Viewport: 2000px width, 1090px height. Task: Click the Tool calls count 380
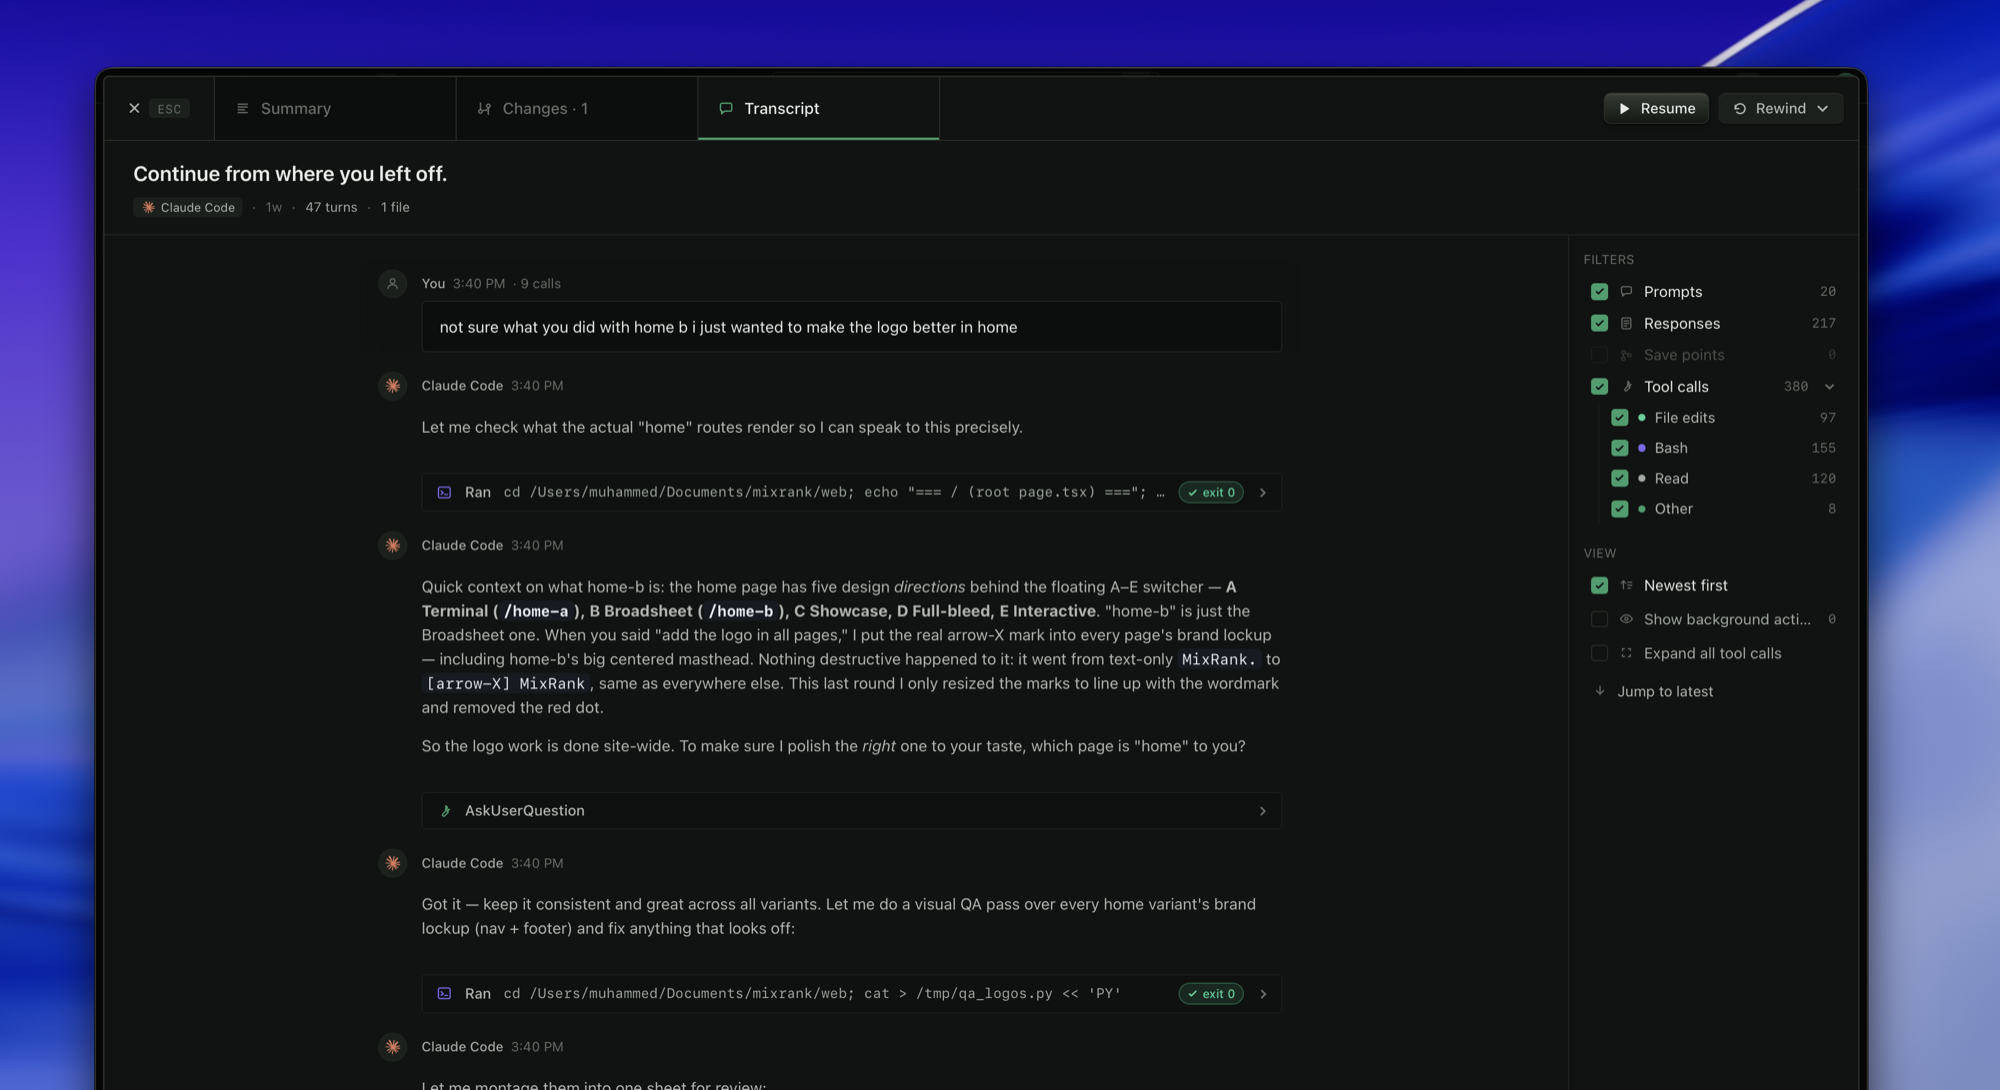1796,387
